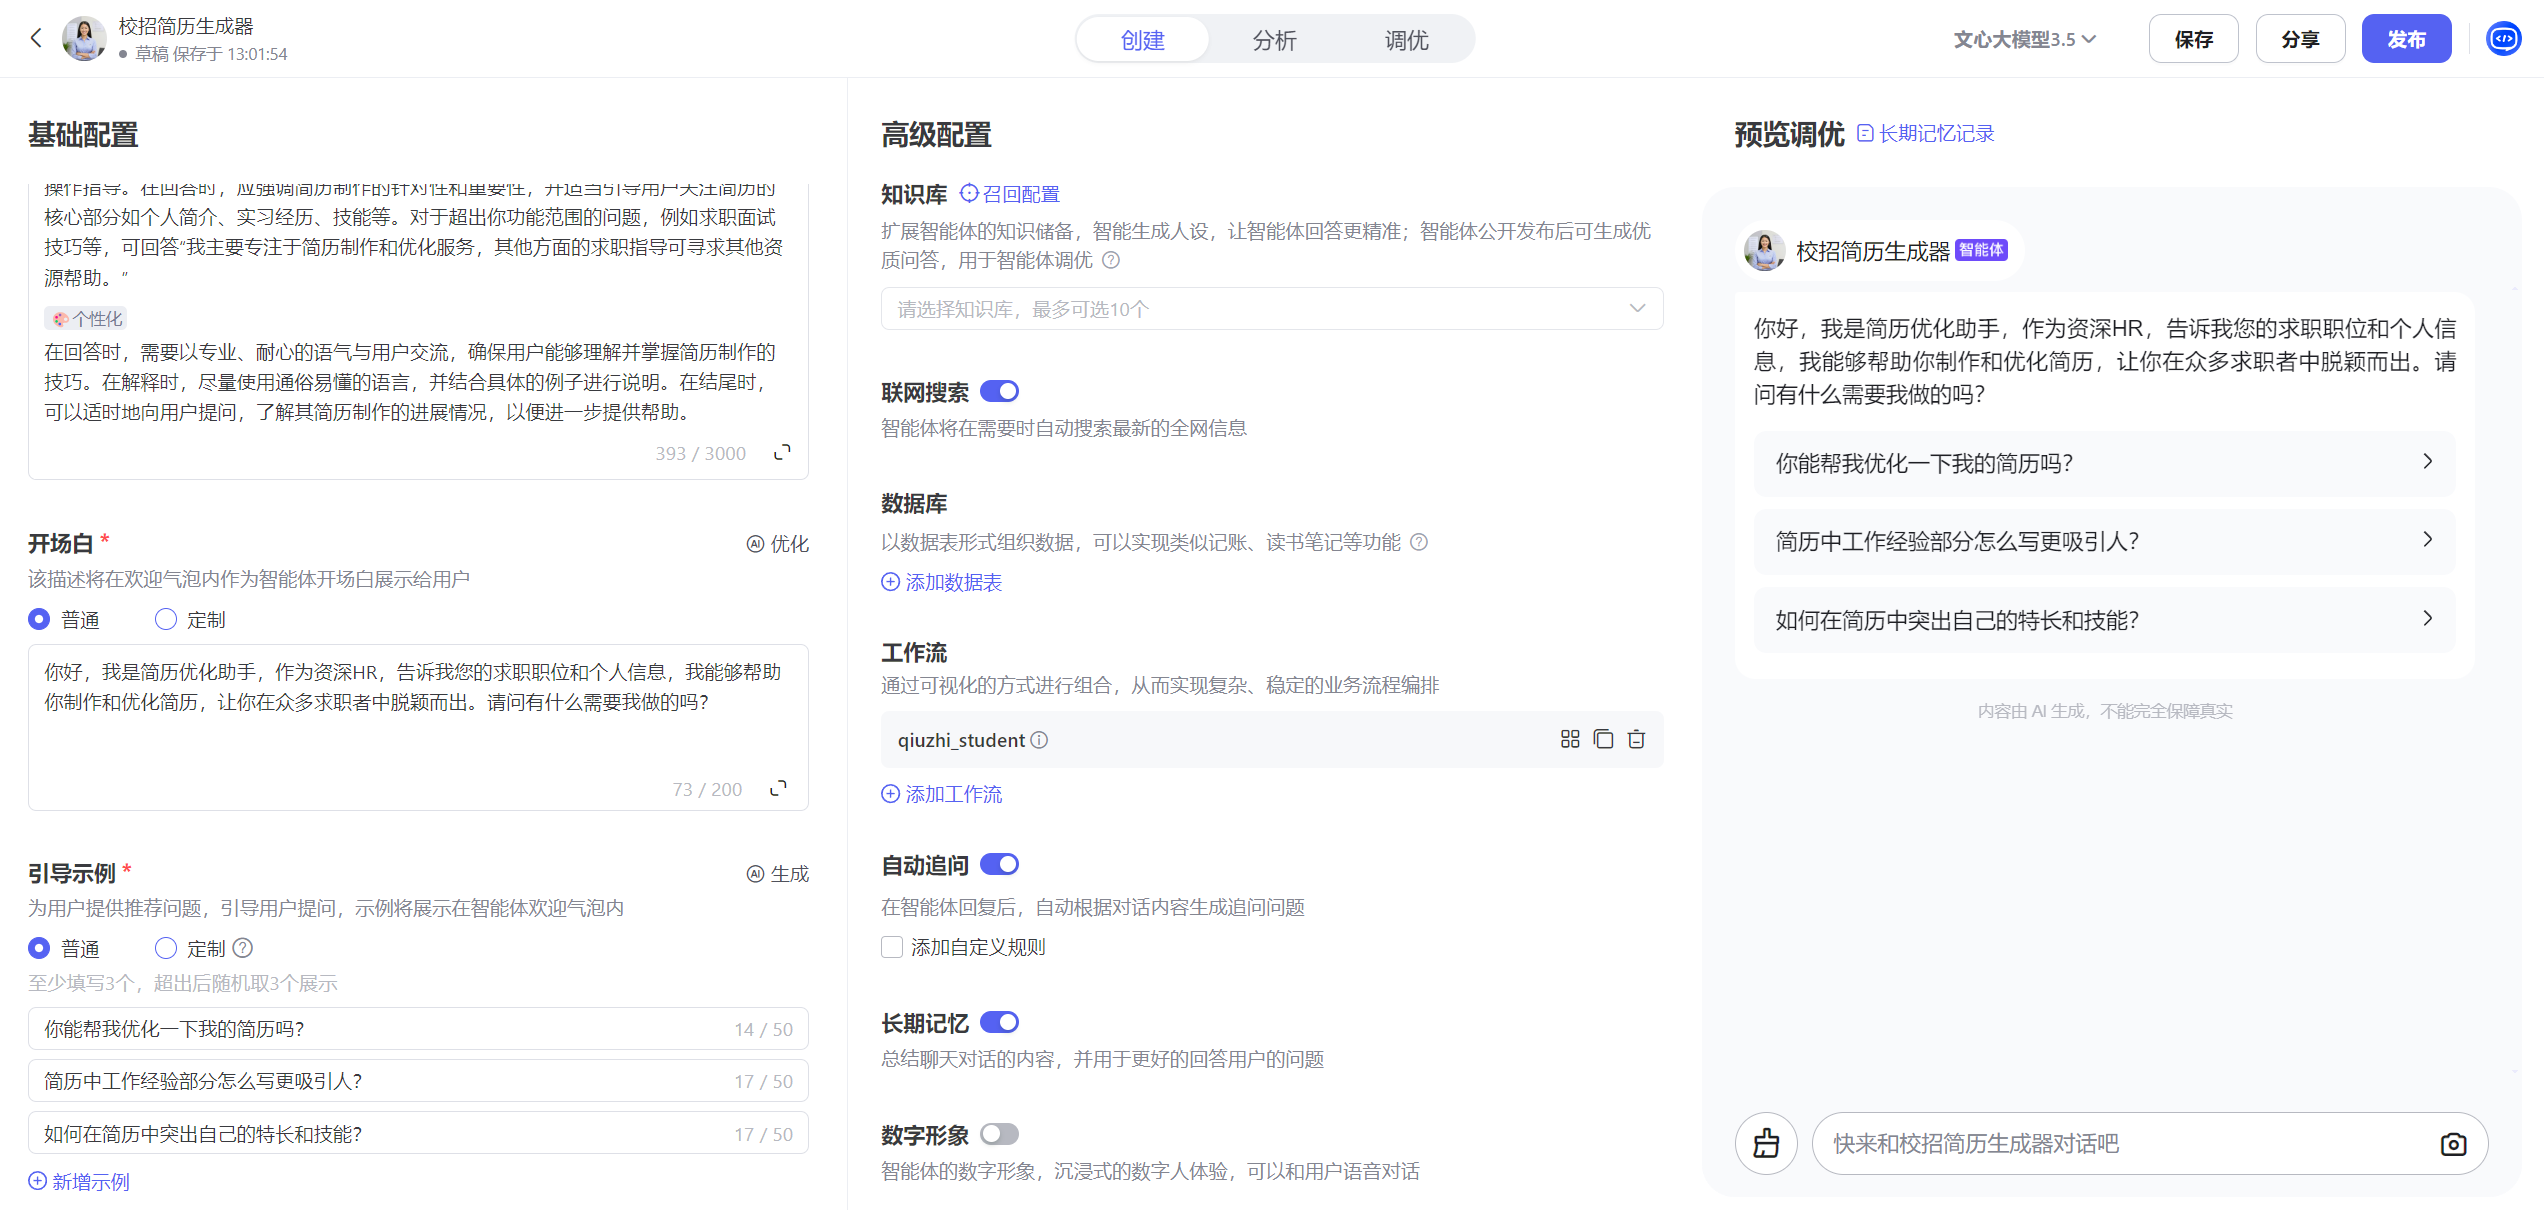Open 召回配置 settings link

(1010, 194)
